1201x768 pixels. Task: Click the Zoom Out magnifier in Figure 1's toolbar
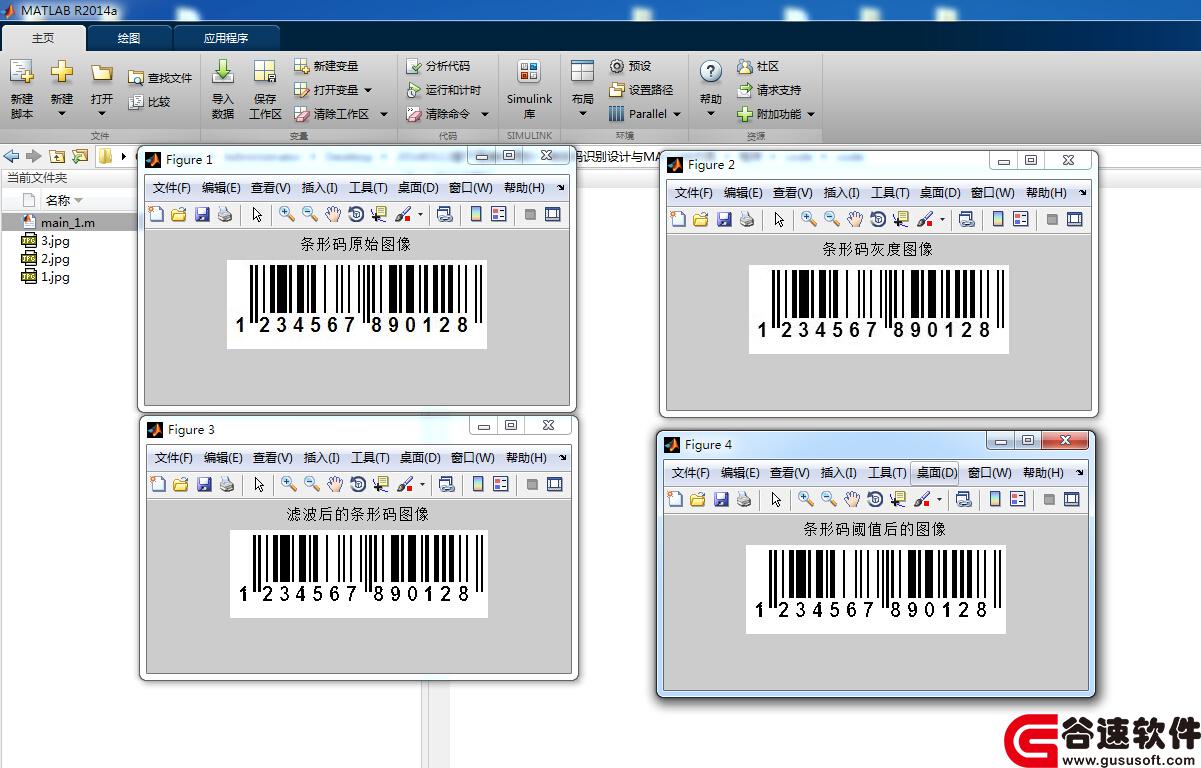click(310, 214)
